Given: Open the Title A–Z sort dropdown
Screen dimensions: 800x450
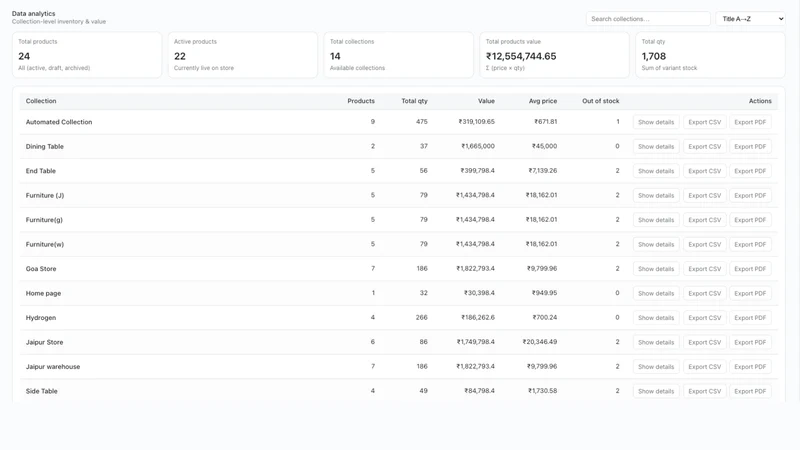Looking at the screenshot, I should click(751, 19).
